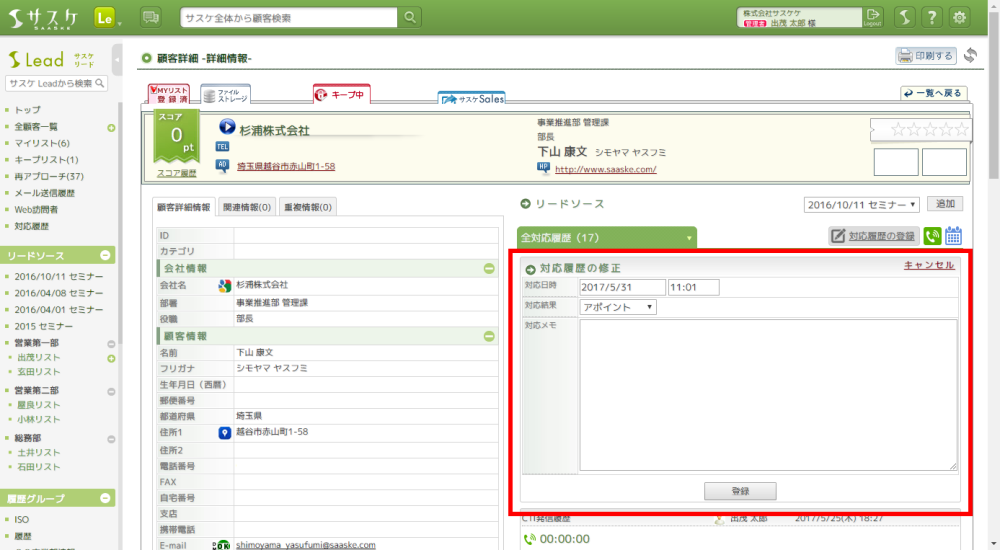The height and width of the screenshot is (550, 1000).
Task: Click the search magnifier beside global search
Action: pyautogui.click(x=410, y=17)
